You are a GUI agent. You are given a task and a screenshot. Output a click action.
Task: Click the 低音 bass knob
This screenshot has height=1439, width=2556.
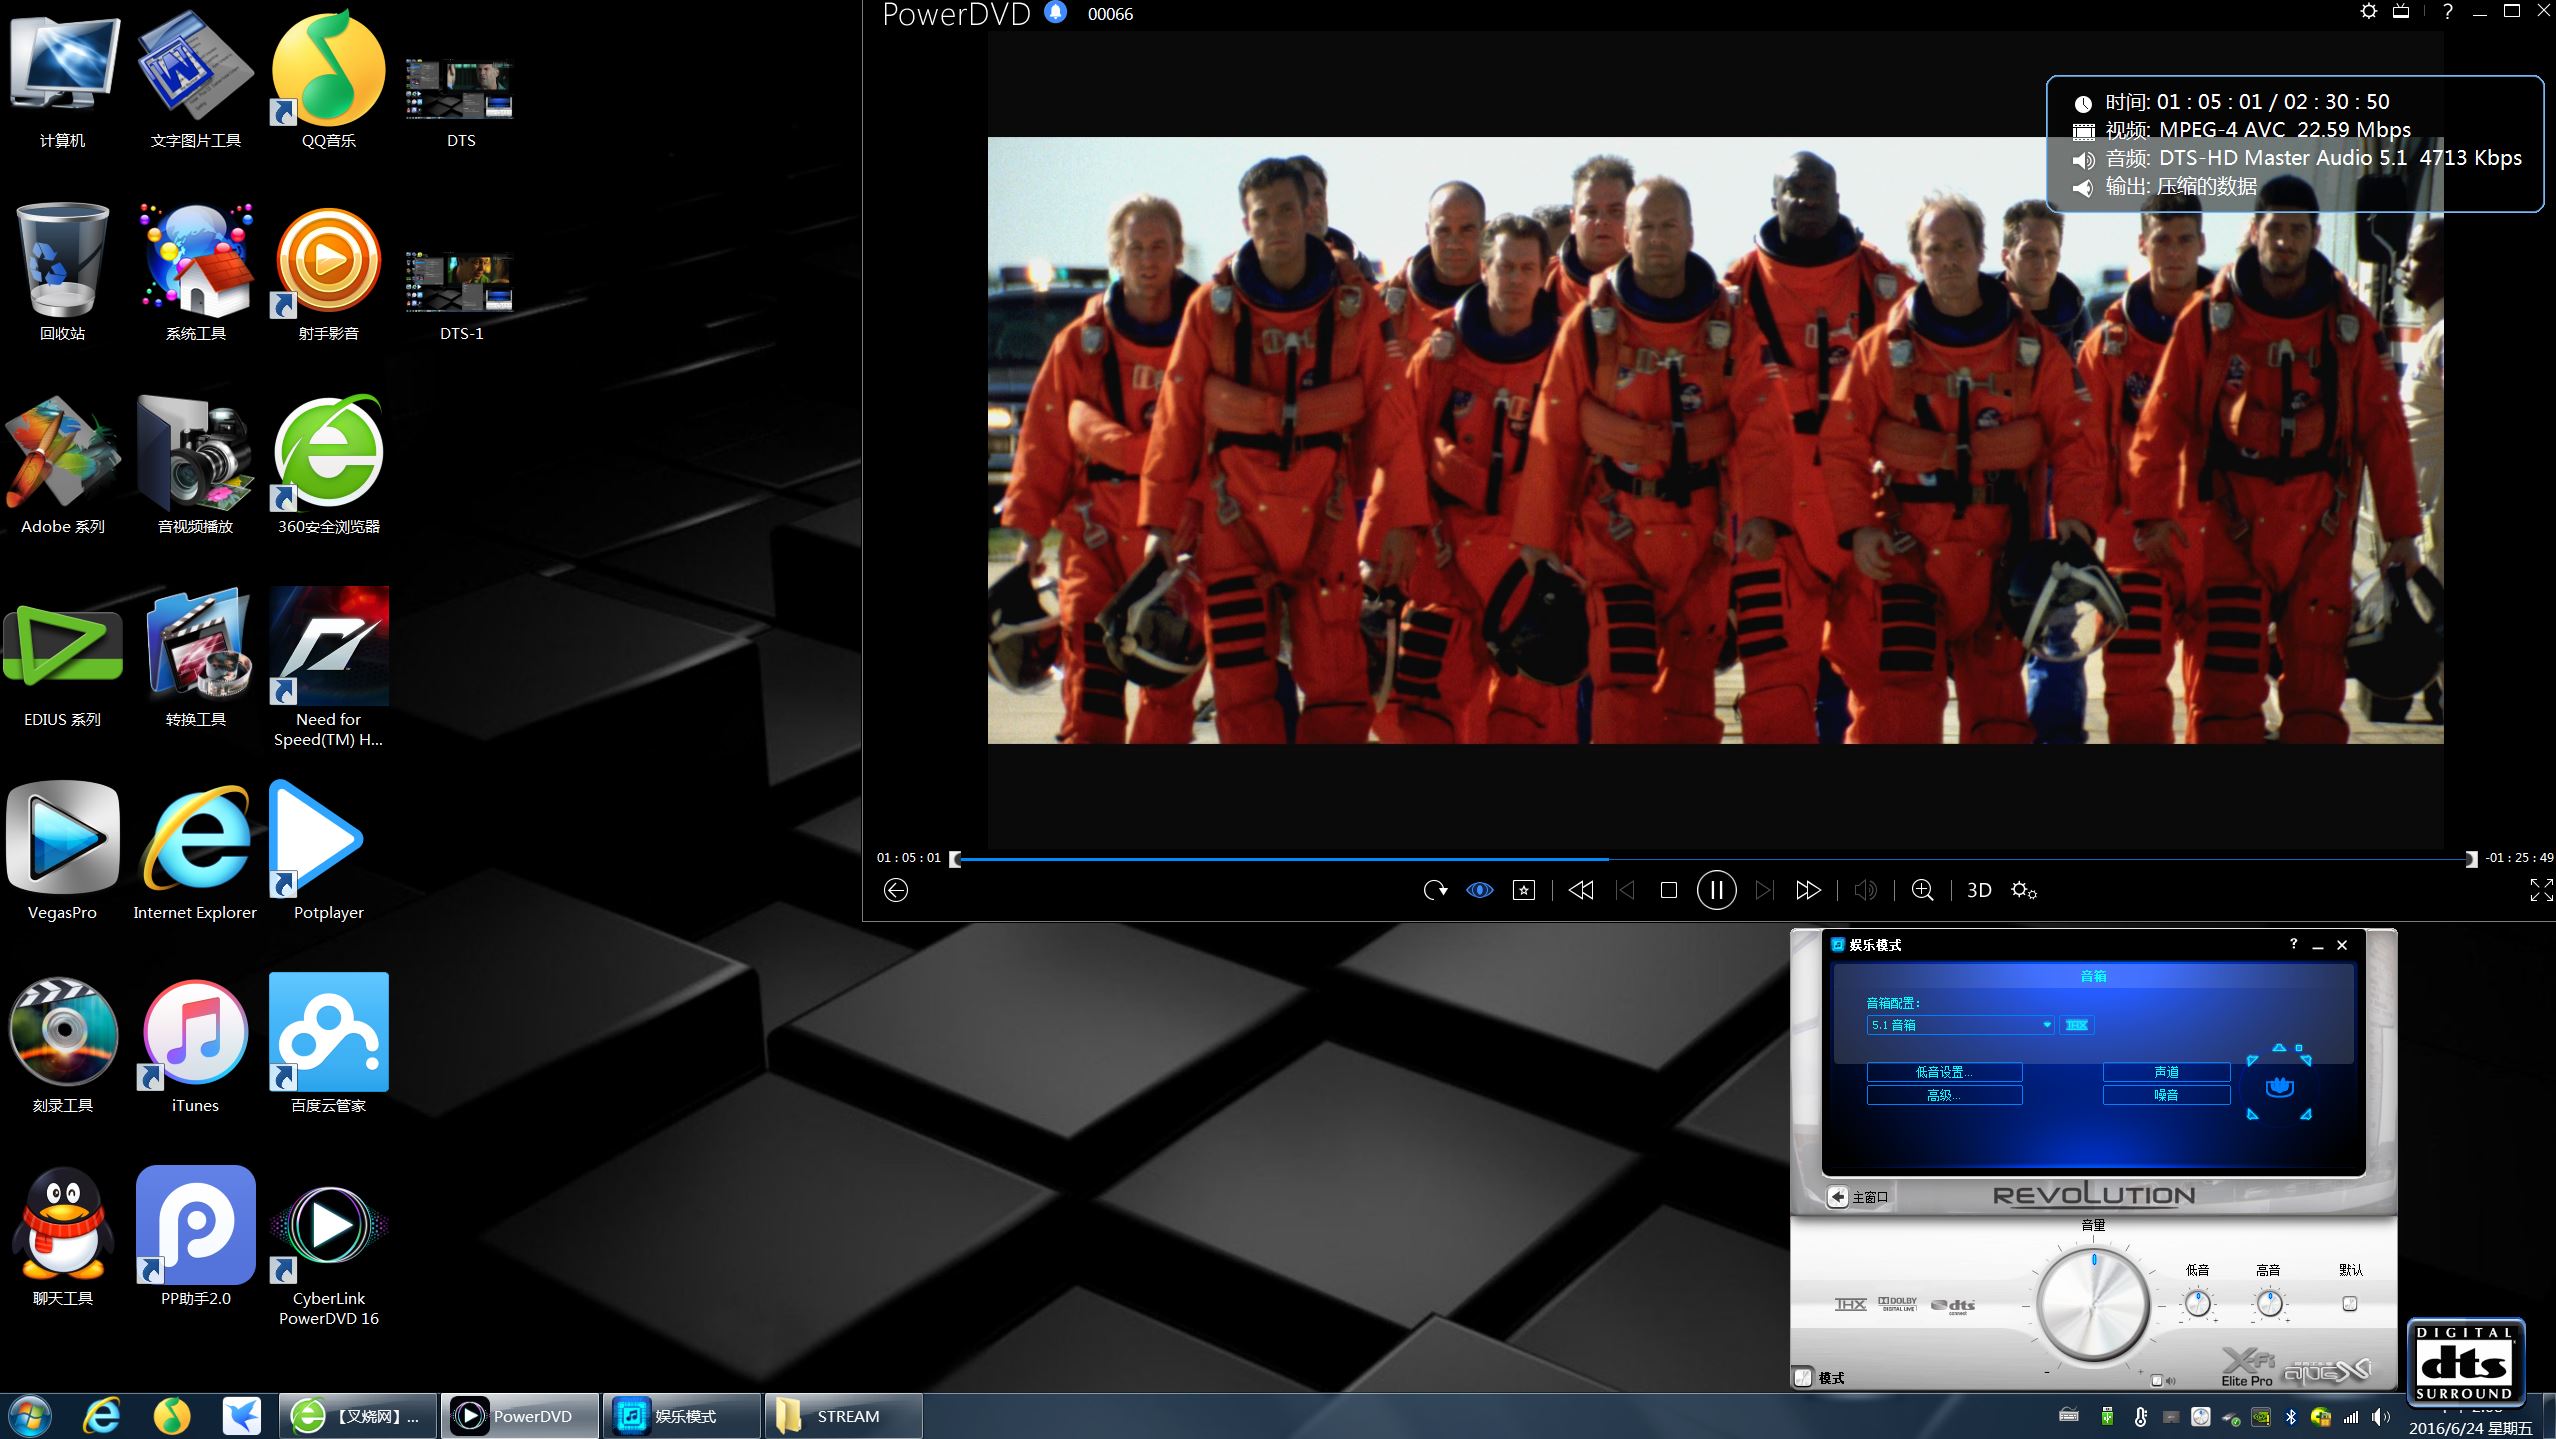[x=2197, y=1303]
